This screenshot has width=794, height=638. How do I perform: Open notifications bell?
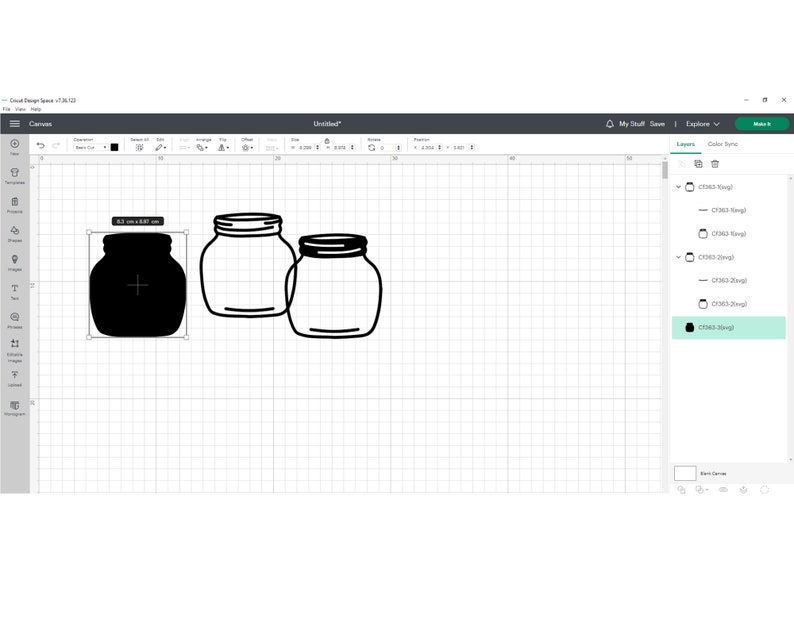click(610, 124)
